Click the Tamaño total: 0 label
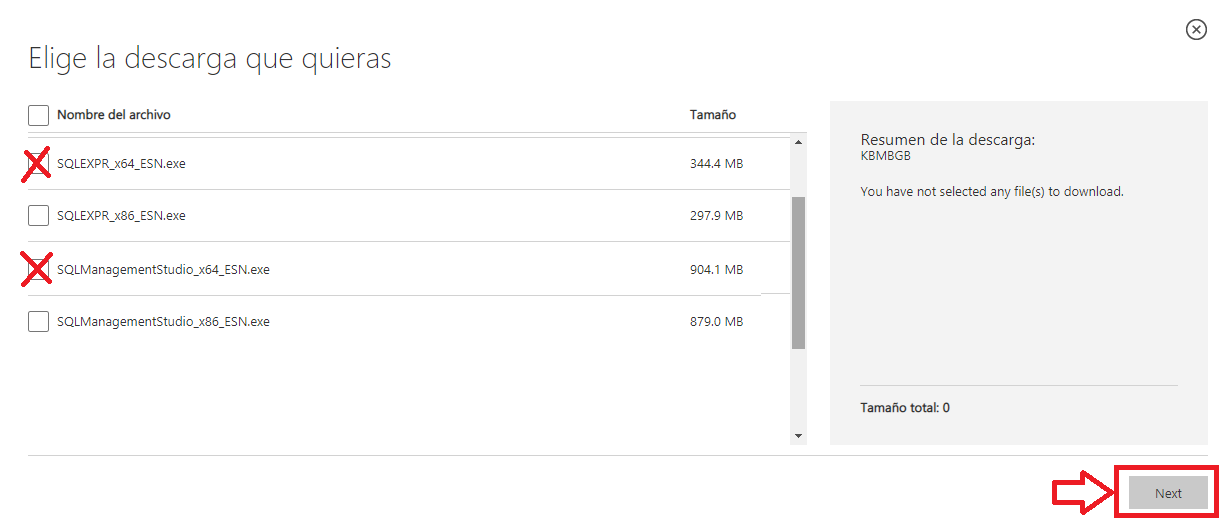This screenshot has width=1225, height=522. 905,408
